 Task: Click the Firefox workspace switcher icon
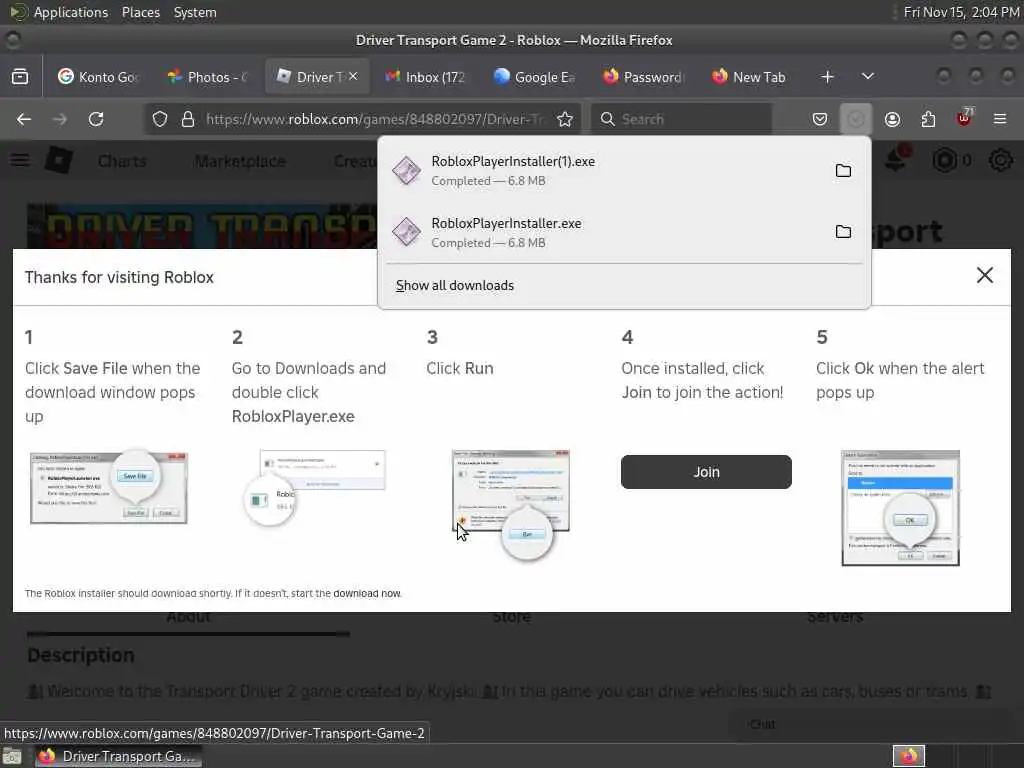tap(908, 756)
